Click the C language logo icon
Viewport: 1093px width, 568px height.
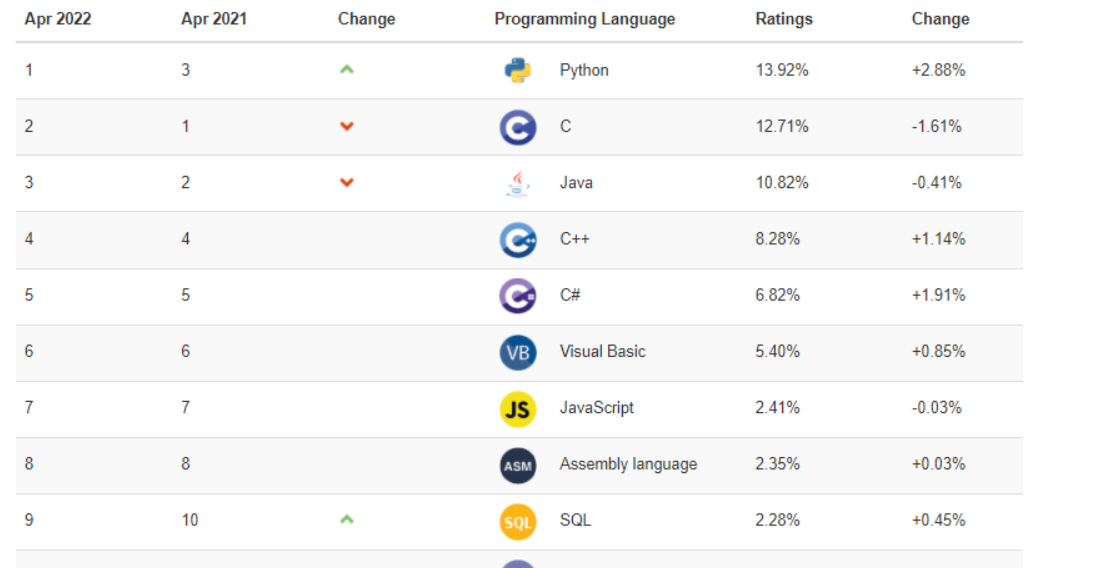(x=518, y=127)
